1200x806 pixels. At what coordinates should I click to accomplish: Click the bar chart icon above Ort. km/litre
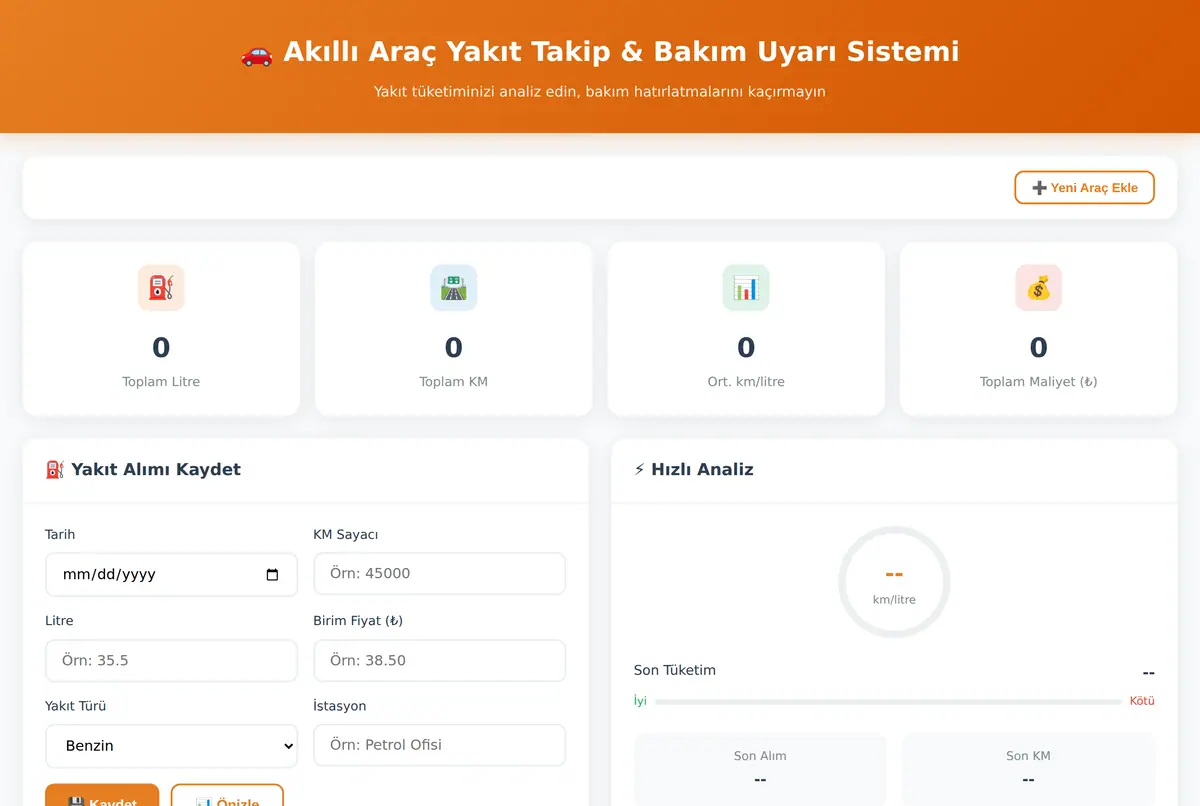click(746, 288)
